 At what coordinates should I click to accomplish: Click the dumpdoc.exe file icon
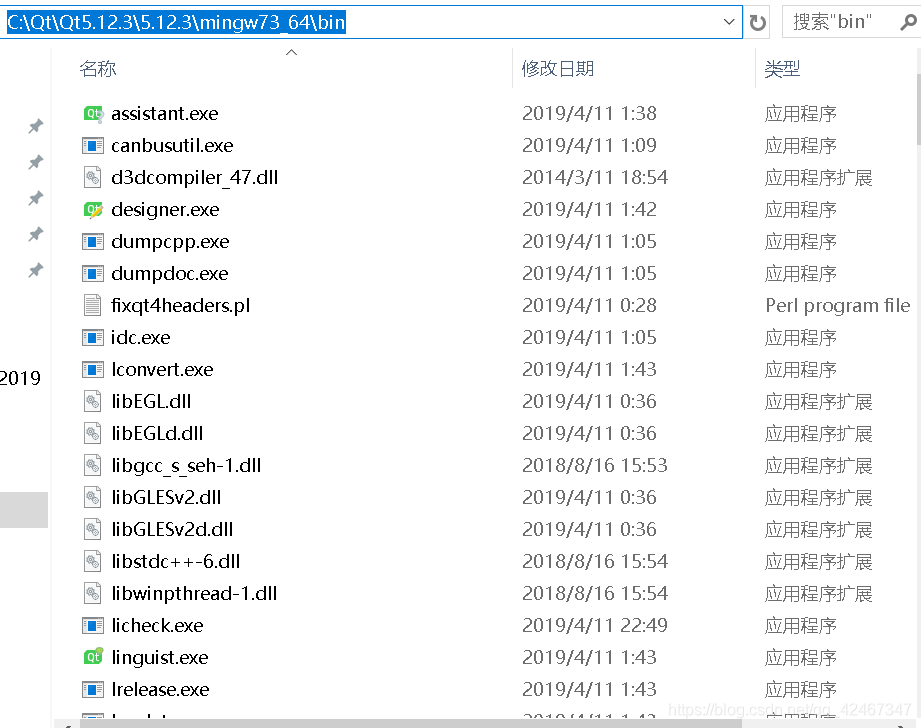click(x=93, y=273)
